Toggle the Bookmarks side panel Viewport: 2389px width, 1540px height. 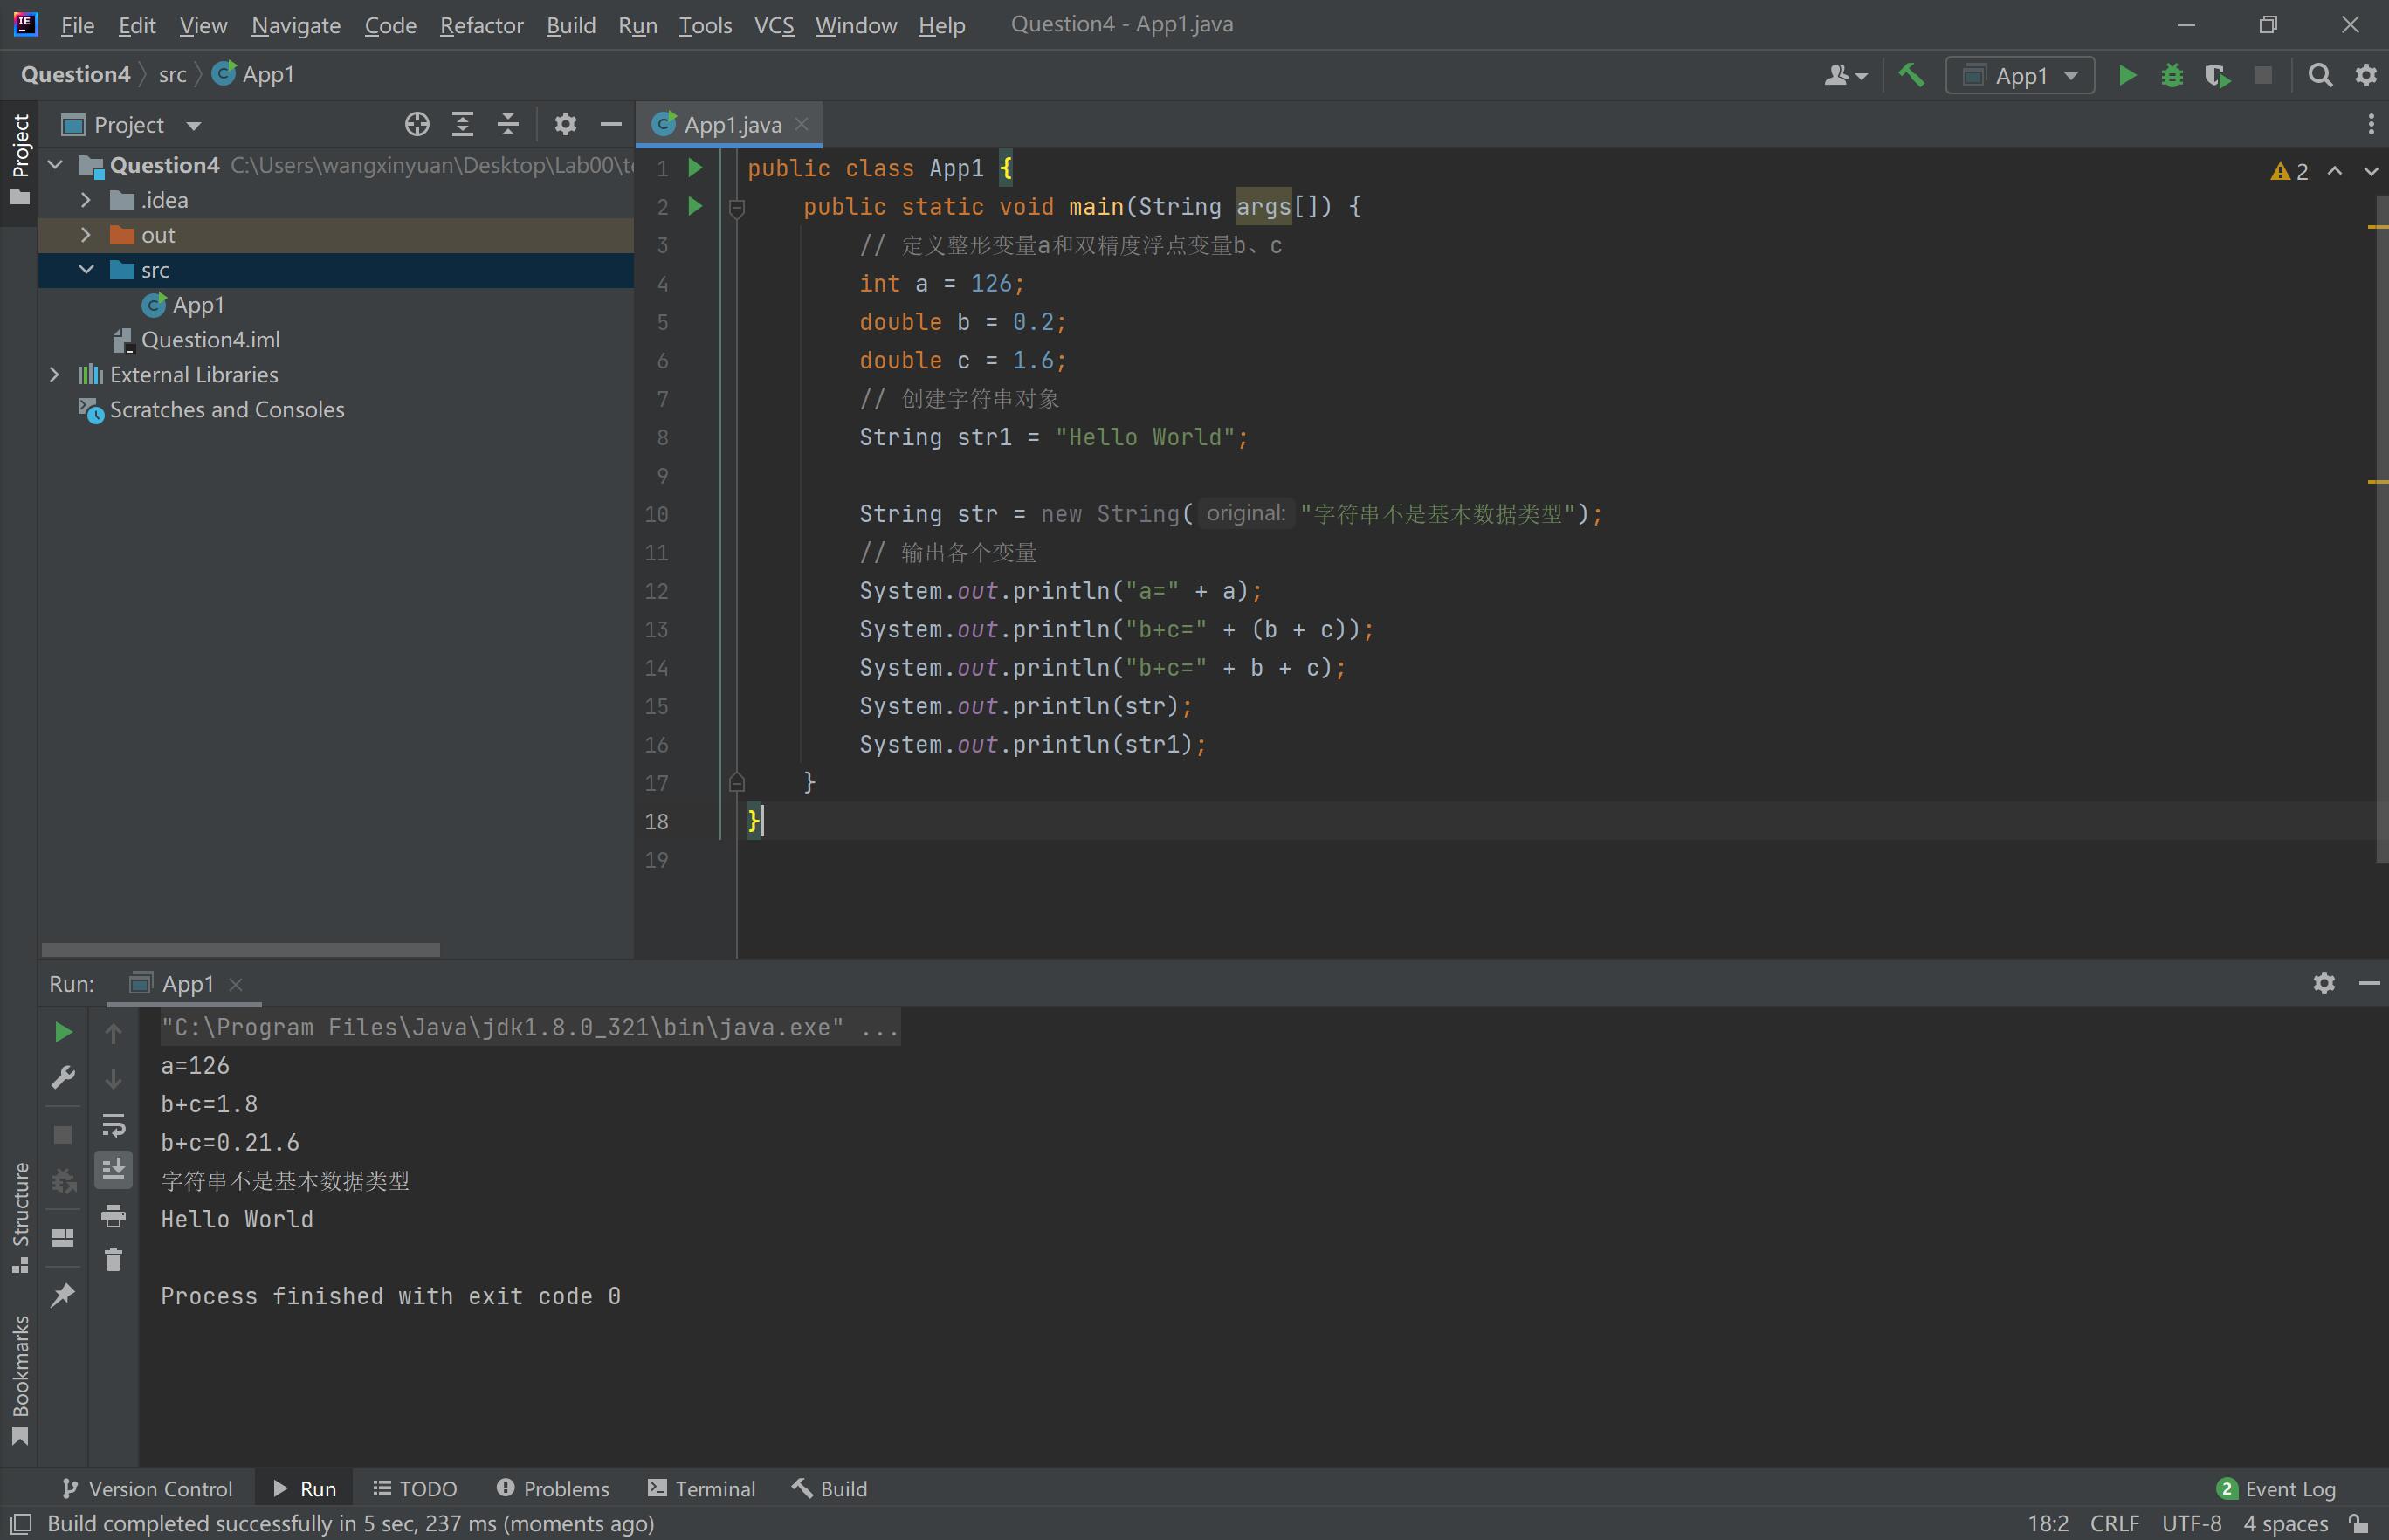point(19,1380)
